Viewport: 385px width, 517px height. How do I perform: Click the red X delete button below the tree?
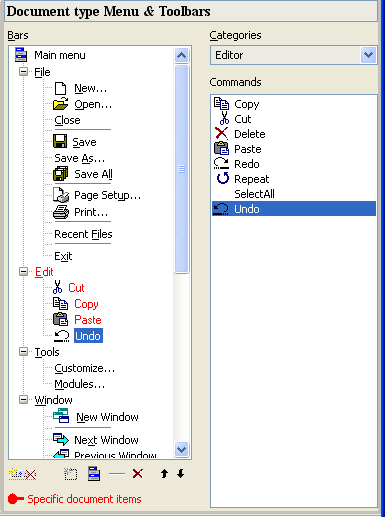tap(138, 474)
